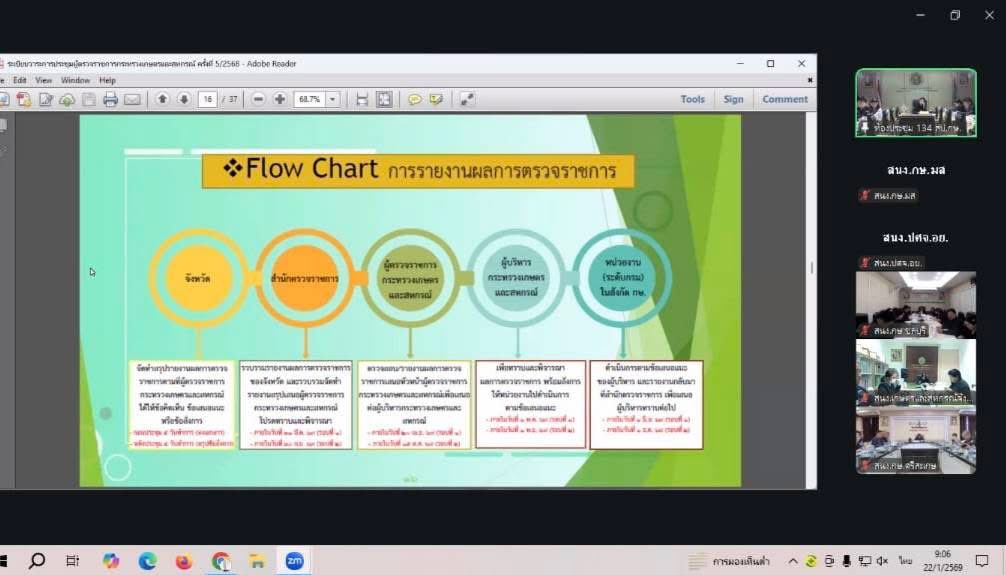Click the highlight text tool icon
Screen dimensions: 1006x575
[436, 99]
